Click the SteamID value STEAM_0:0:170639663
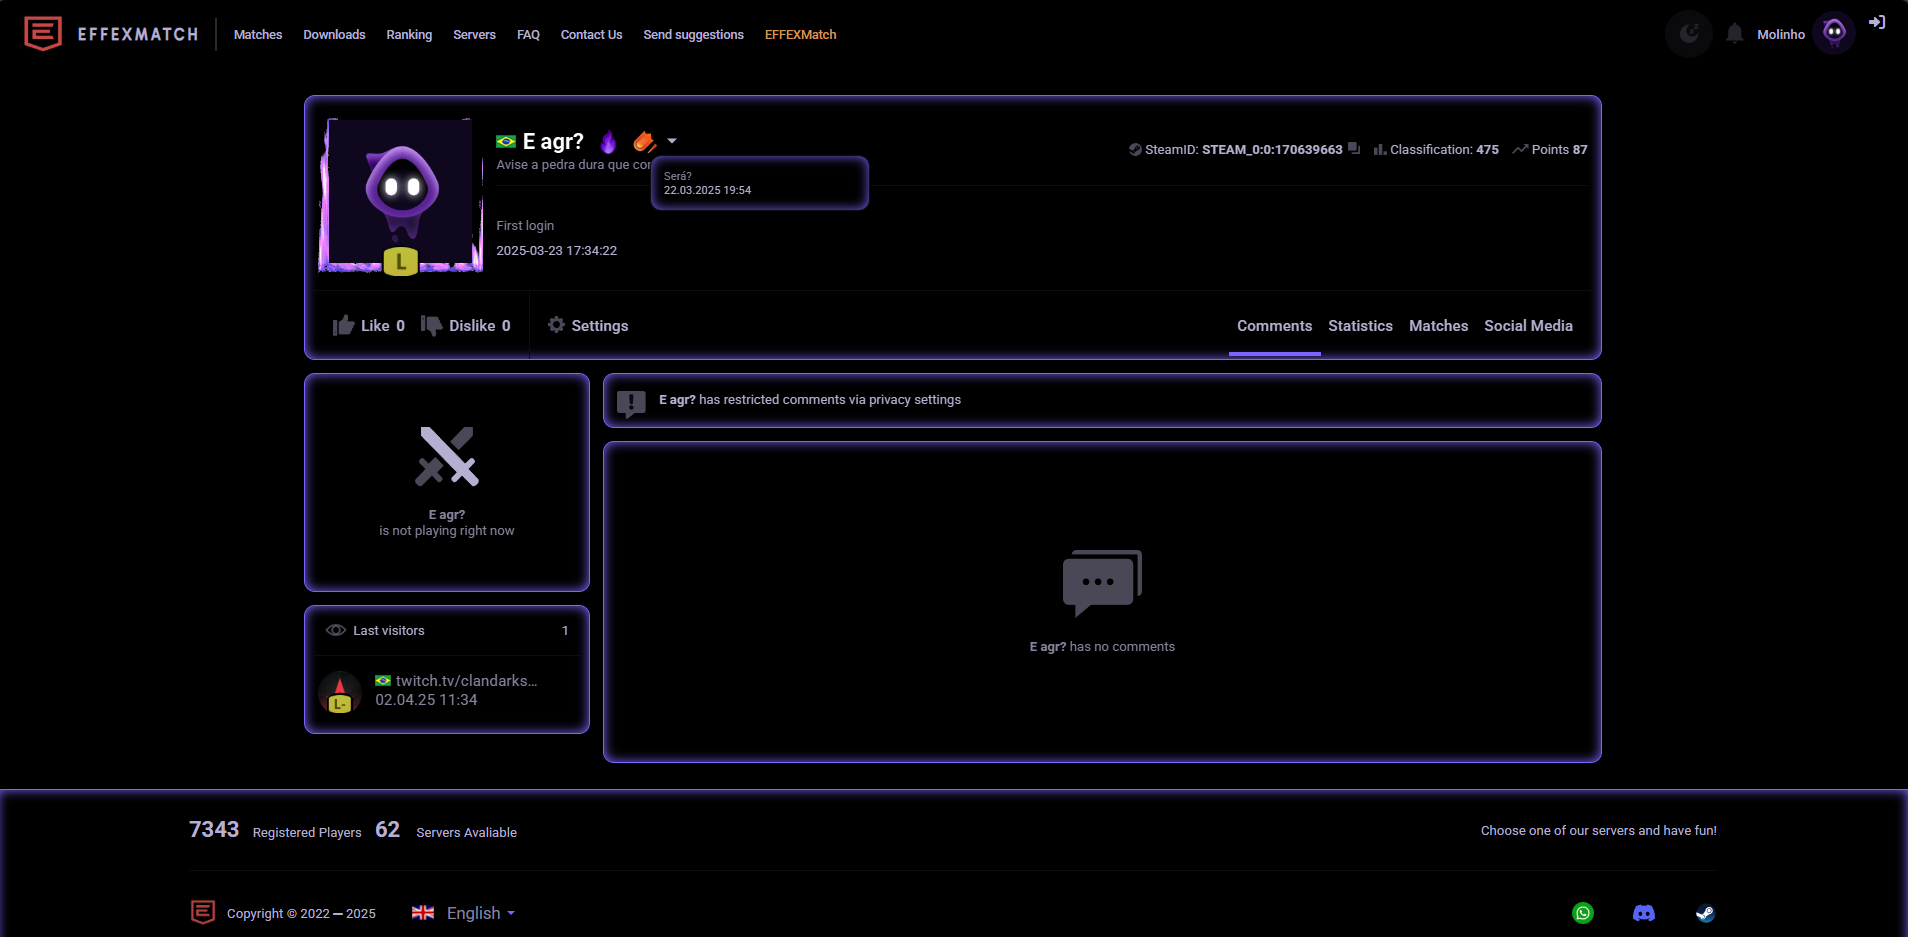 [1272, 149]
